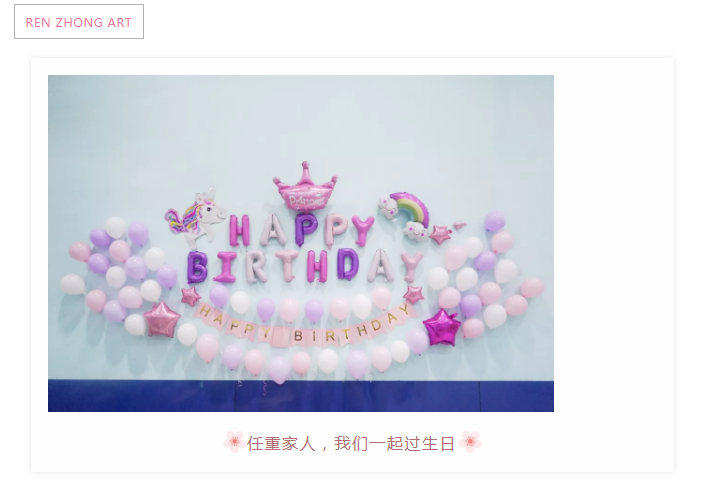Click the small star above the banner's letter H
The height and width of the screenshot is (497, 706).
[x=190, y=296]
